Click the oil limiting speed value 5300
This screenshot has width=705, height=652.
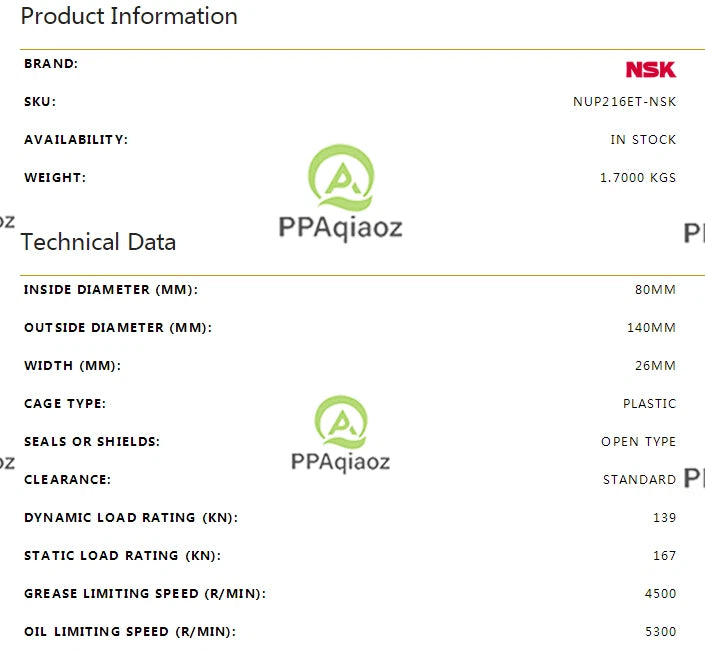(x=660, y=632)
